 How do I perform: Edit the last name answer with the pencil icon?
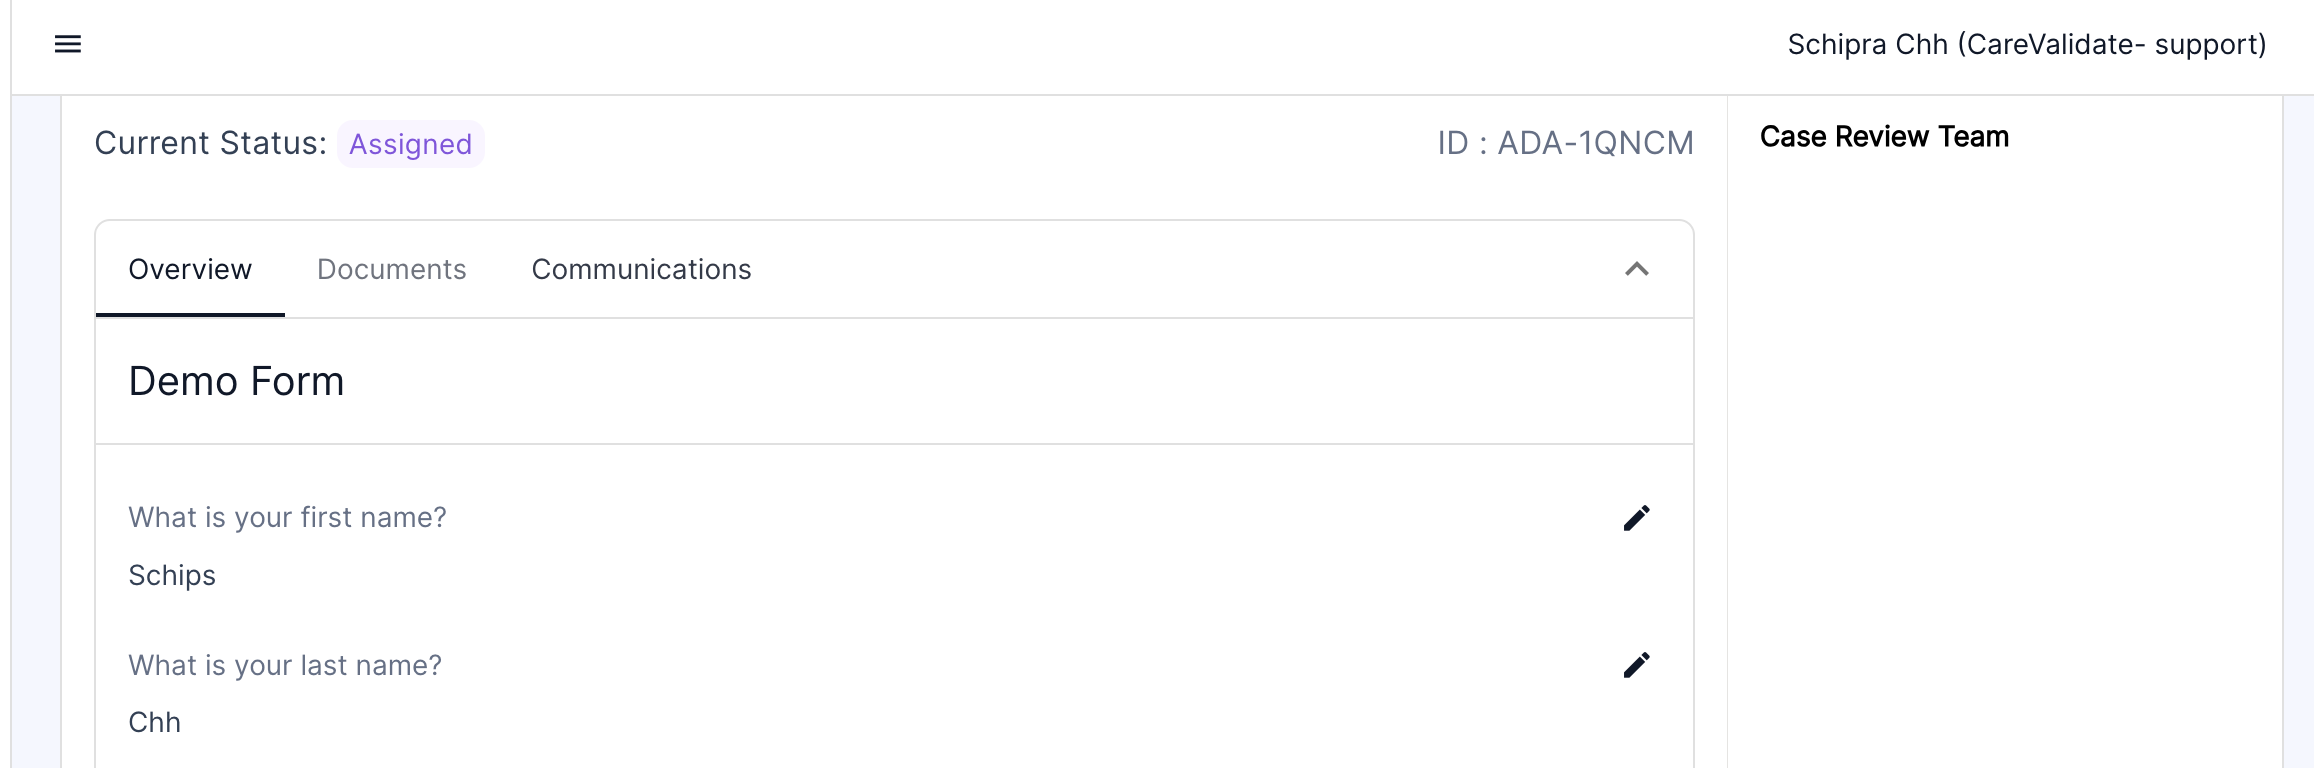coord(1637,665)
